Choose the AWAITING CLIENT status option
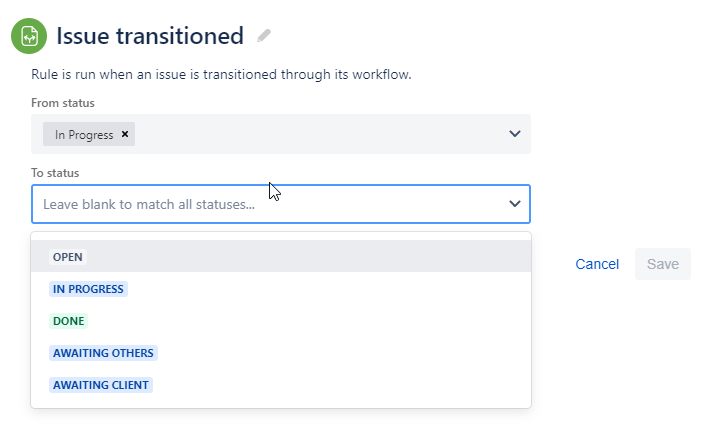 [x=101, y=385]
